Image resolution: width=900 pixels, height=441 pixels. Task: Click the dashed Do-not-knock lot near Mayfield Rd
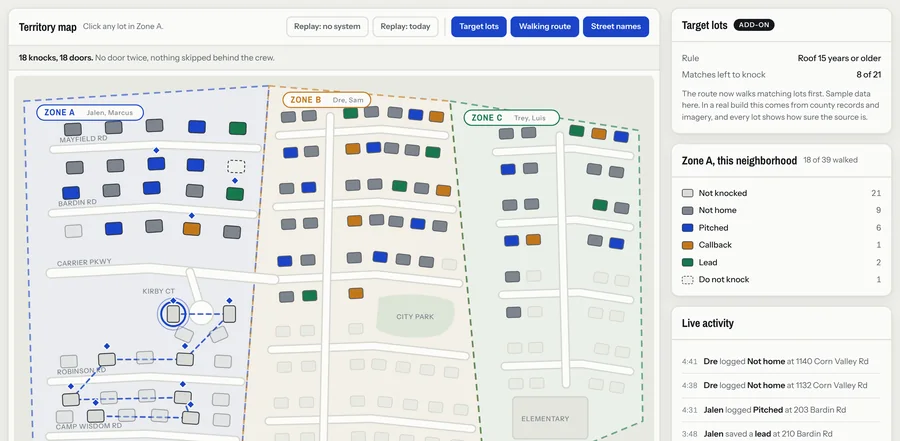(x=236, y=167)
